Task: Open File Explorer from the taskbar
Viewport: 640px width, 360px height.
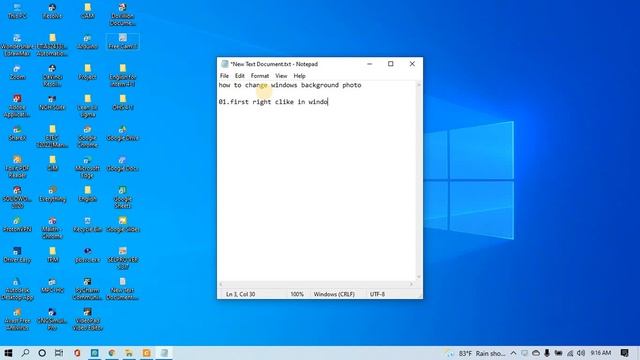Action: coord(129,353)
